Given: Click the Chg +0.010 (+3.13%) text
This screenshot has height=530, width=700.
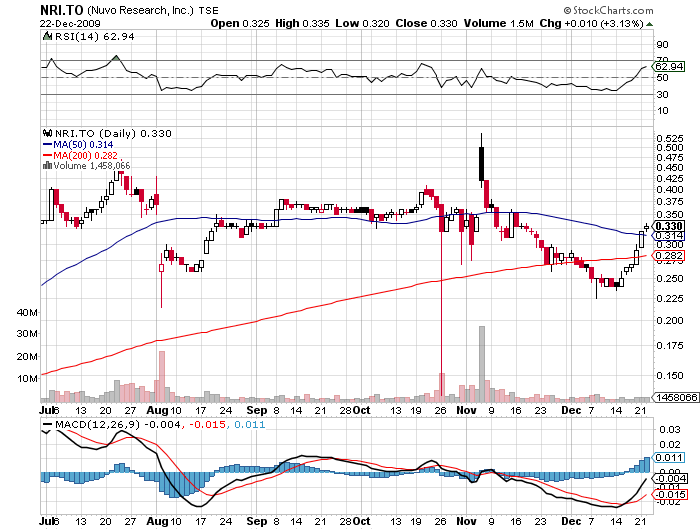Looking at the screenshot, I should [x=592, y=23].
